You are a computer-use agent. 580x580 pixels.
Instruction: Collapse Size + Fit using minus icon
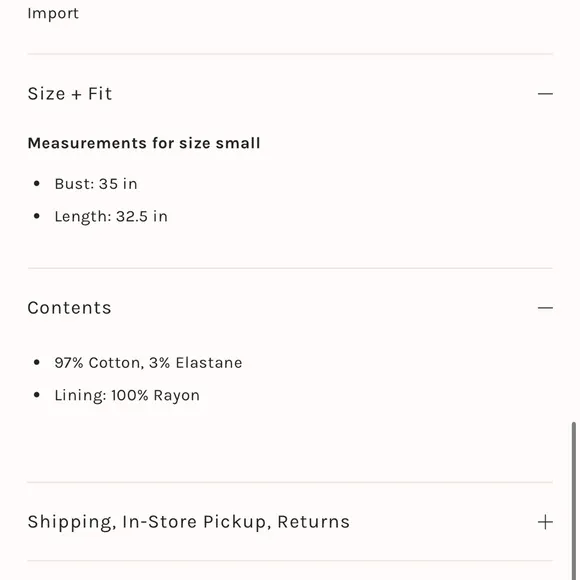tap(545, 94)
